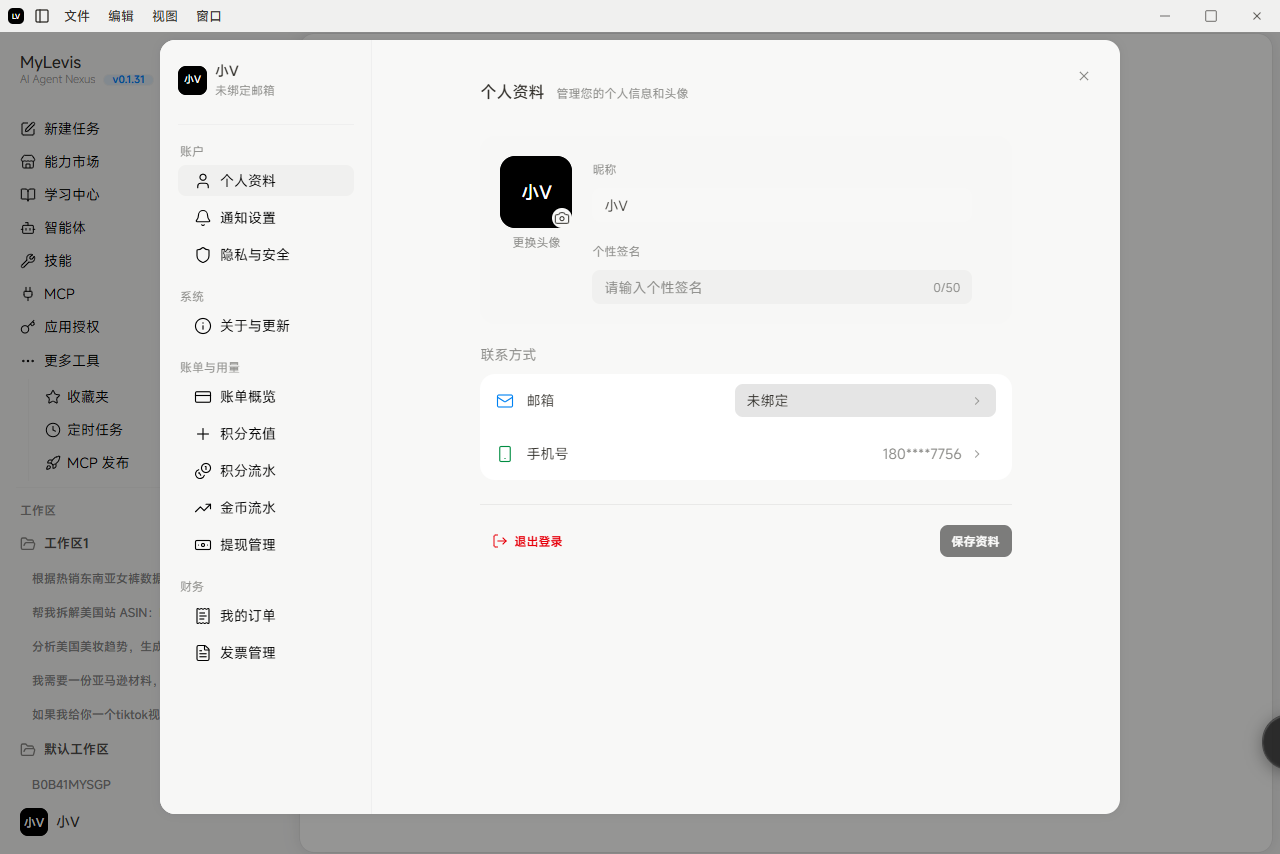Open 金币流水 trend item
1280x854 pixels.
pos(266,508)
